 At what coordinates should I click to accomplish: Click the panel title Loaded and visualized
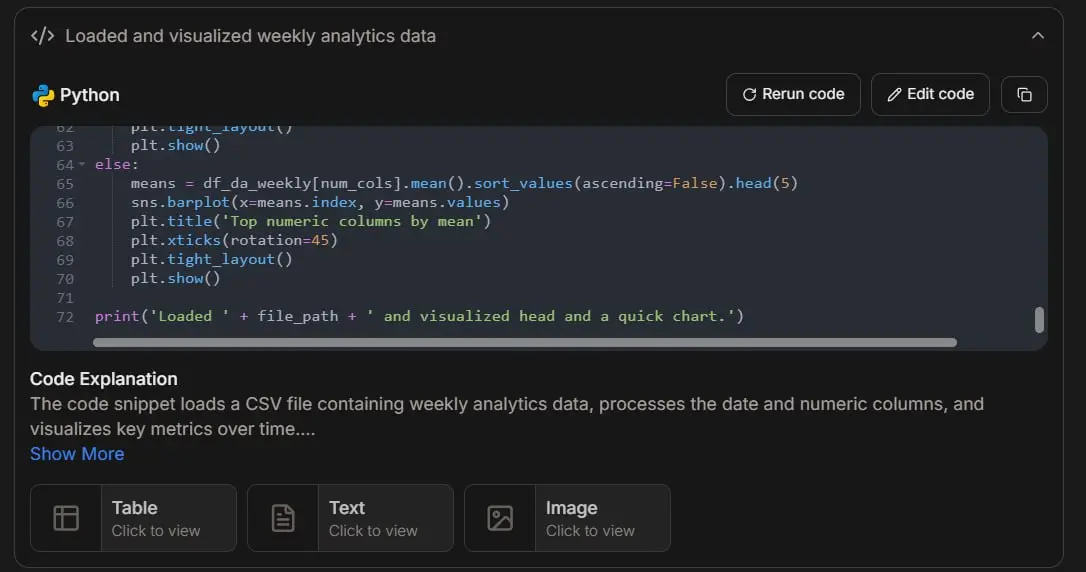250,36
